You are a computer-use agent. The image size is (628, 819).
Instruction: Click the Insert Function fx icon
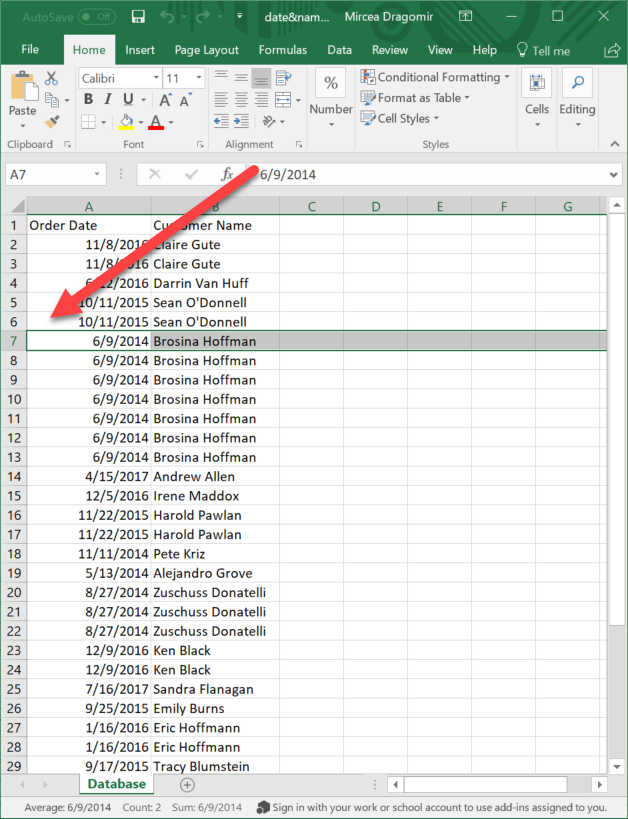pos(227,174)
